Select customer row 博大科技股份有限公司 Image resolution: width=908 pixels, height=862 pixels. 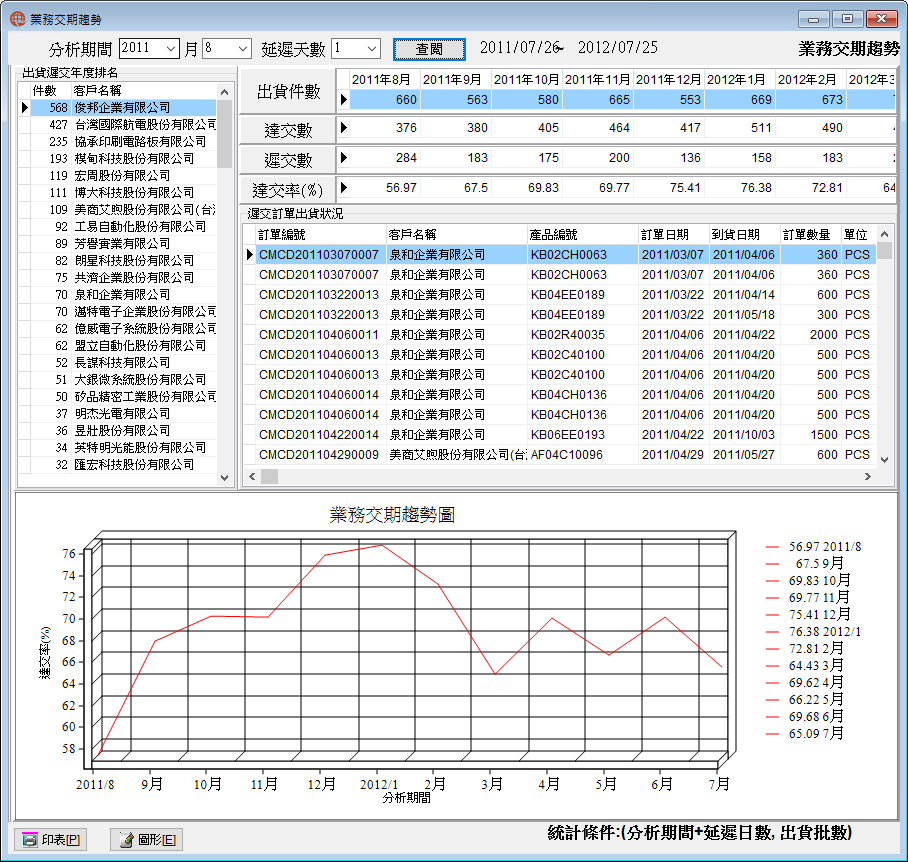[123, 193]
